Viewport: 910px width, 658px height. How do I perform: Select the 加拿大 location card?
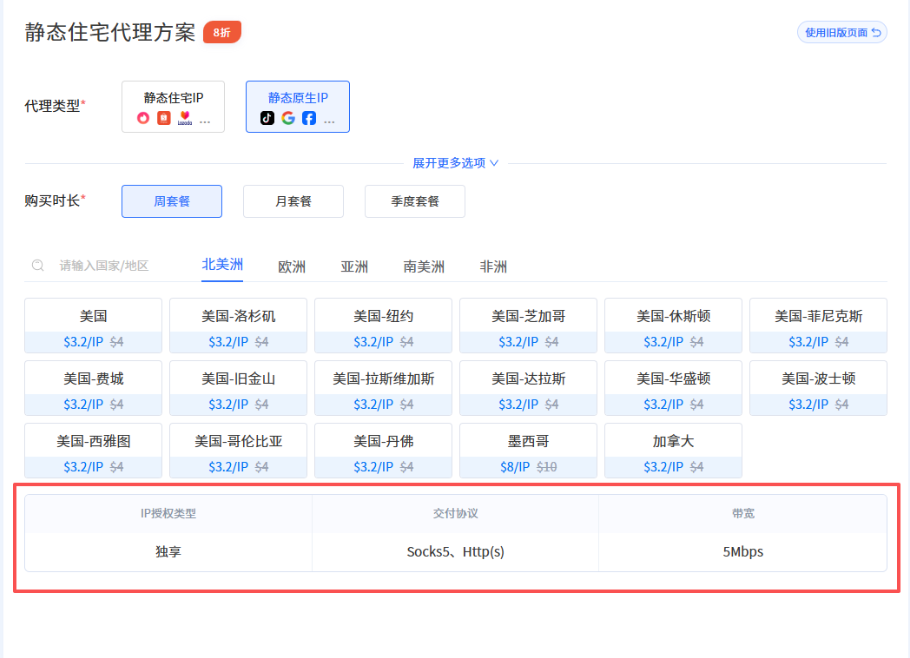(x=673, y=451)
